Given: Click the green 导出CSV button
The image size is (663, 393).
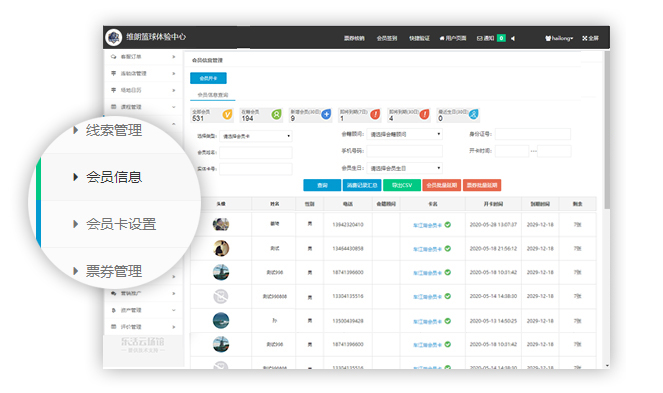Looking at the screenshot, I should 402,185.
